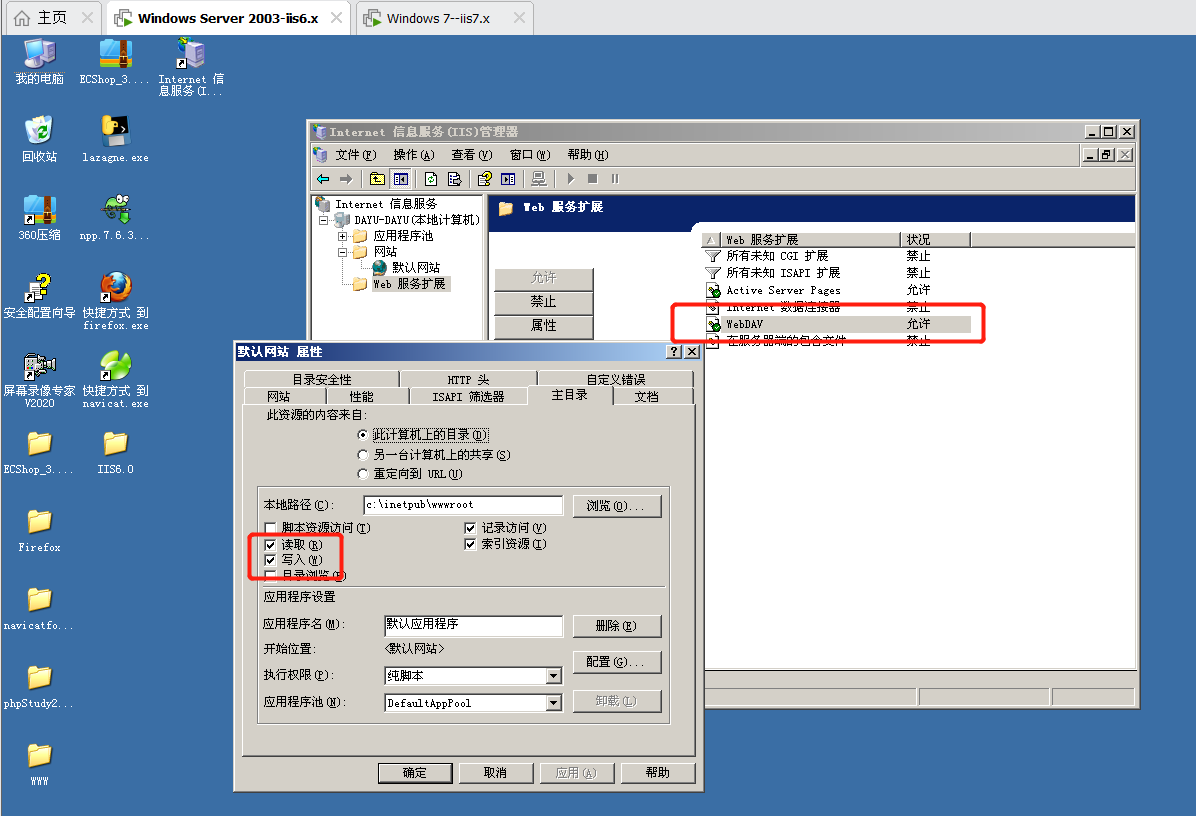Uncheck the 索引资源 checkbox
The height and width of the screenshot is (816, 1196).
click(x=470, y=544)
